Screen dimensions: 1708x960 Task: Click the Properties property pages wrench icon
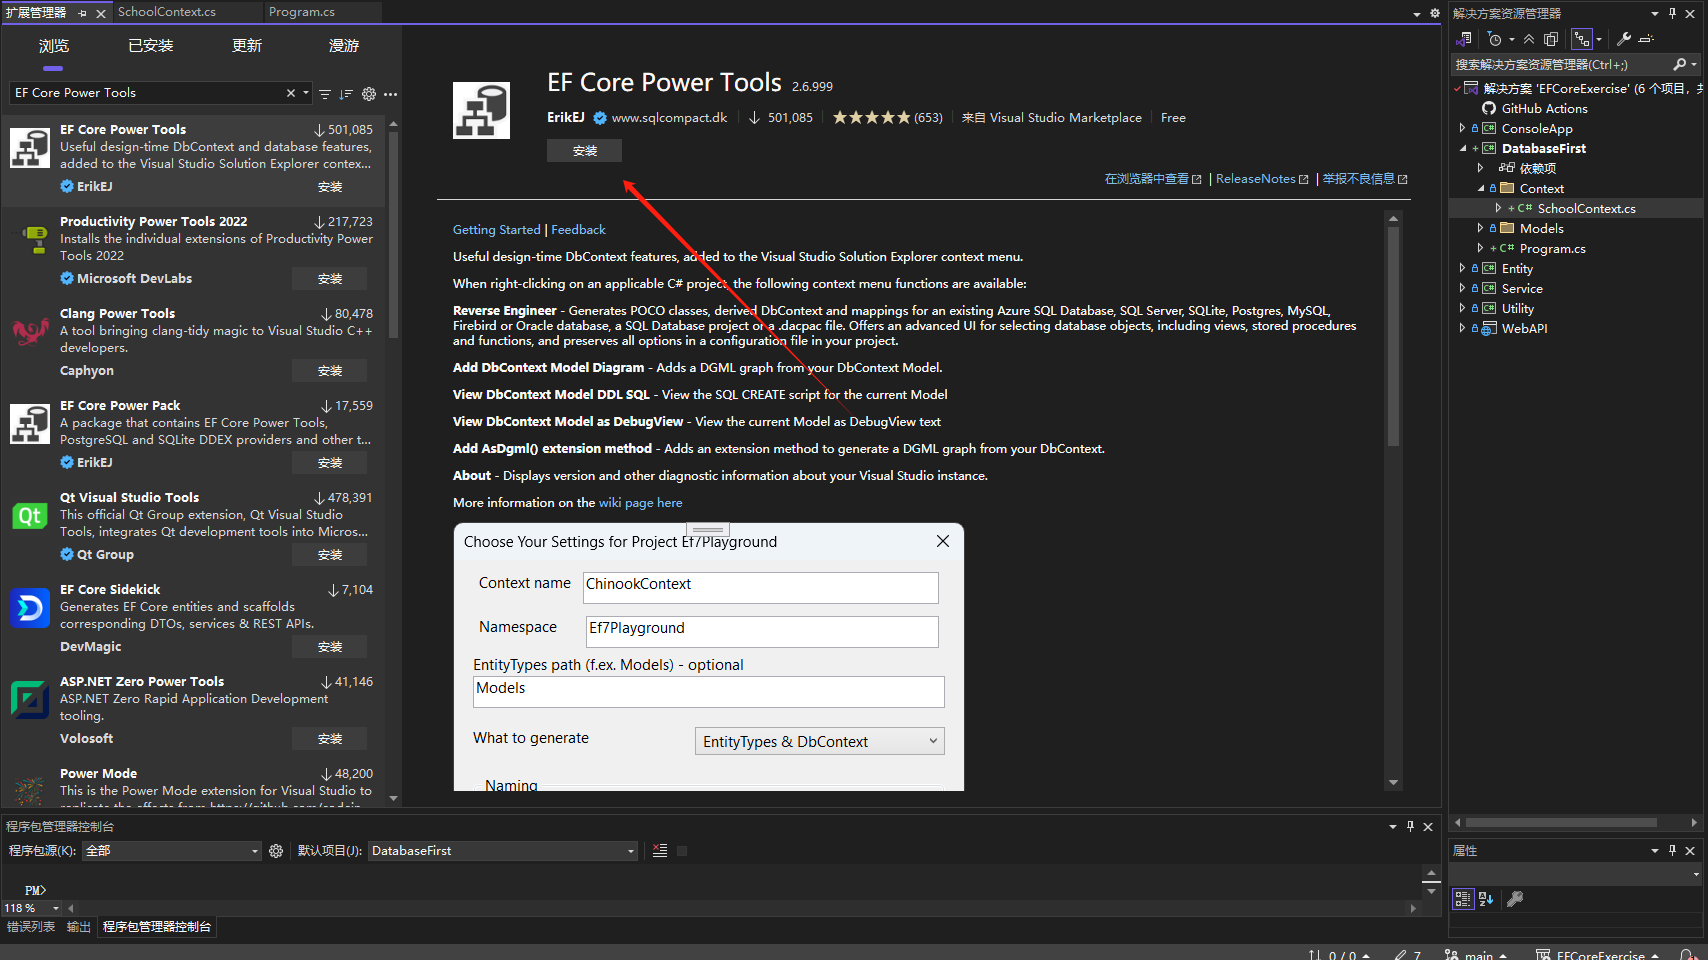pyautogui.click(x=1515, y=899)
